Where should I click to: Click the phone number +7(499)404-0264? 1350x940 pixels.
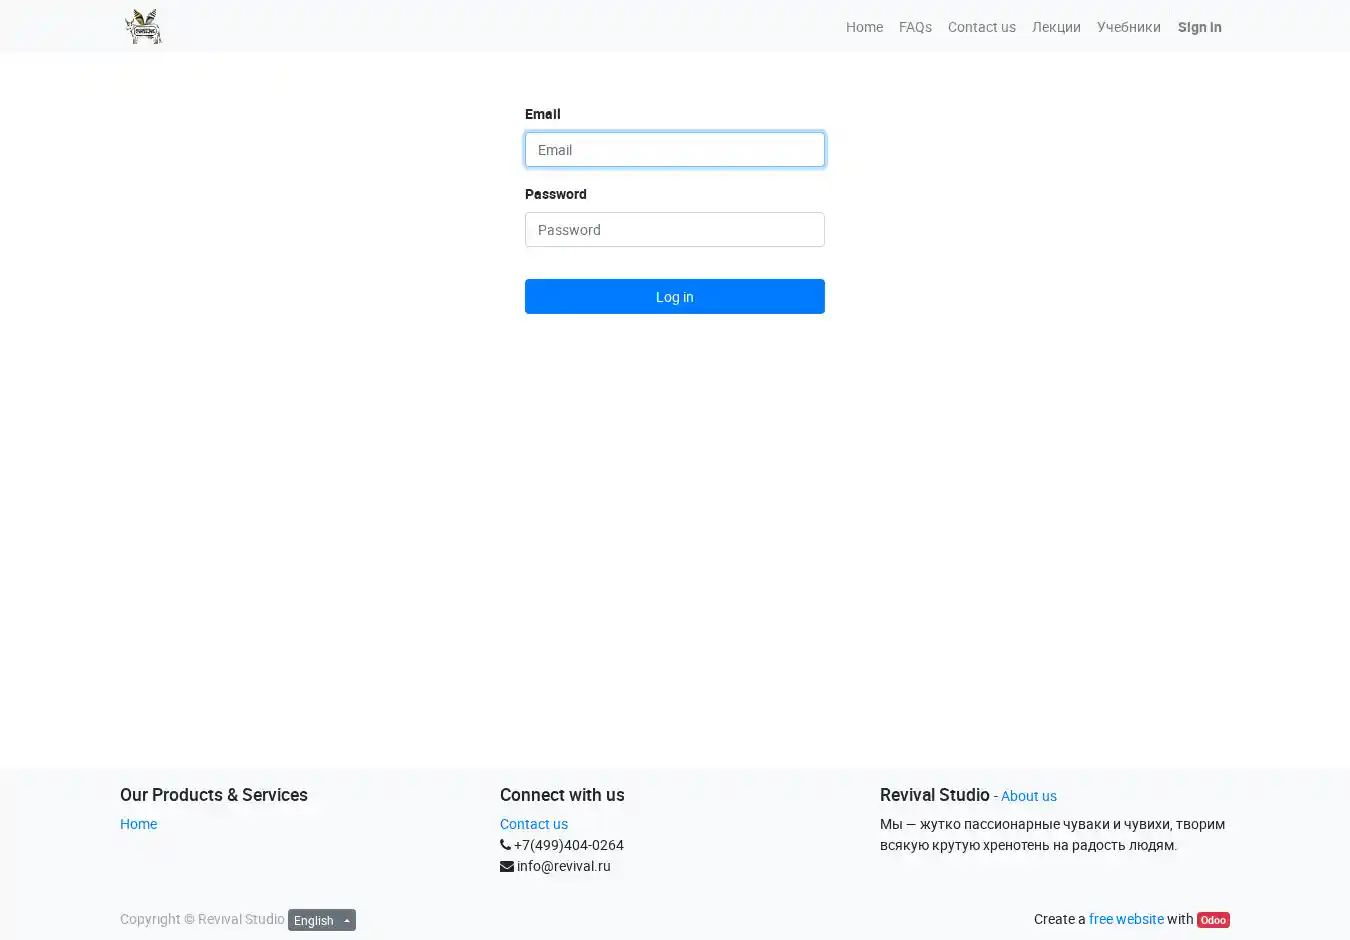(x=568, y=845)
